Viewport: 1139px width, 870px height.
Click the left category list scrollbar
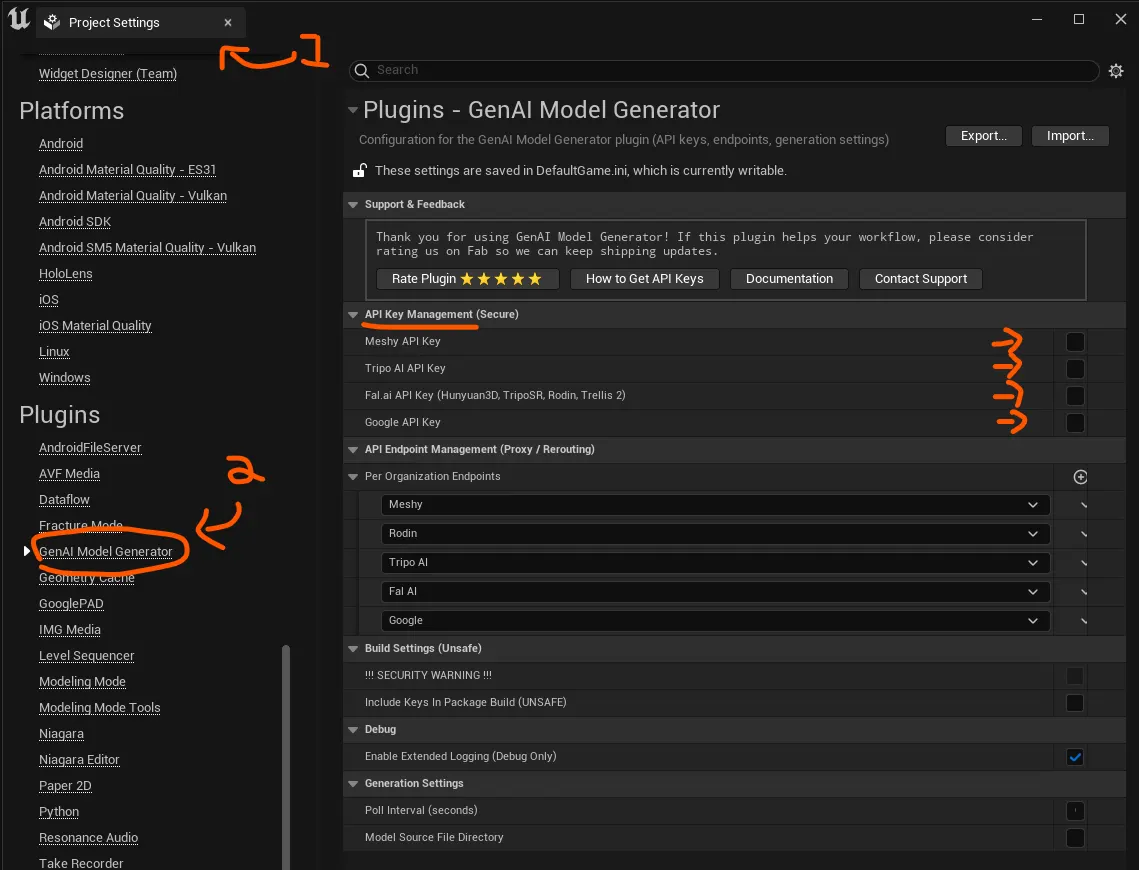(285, 757)
